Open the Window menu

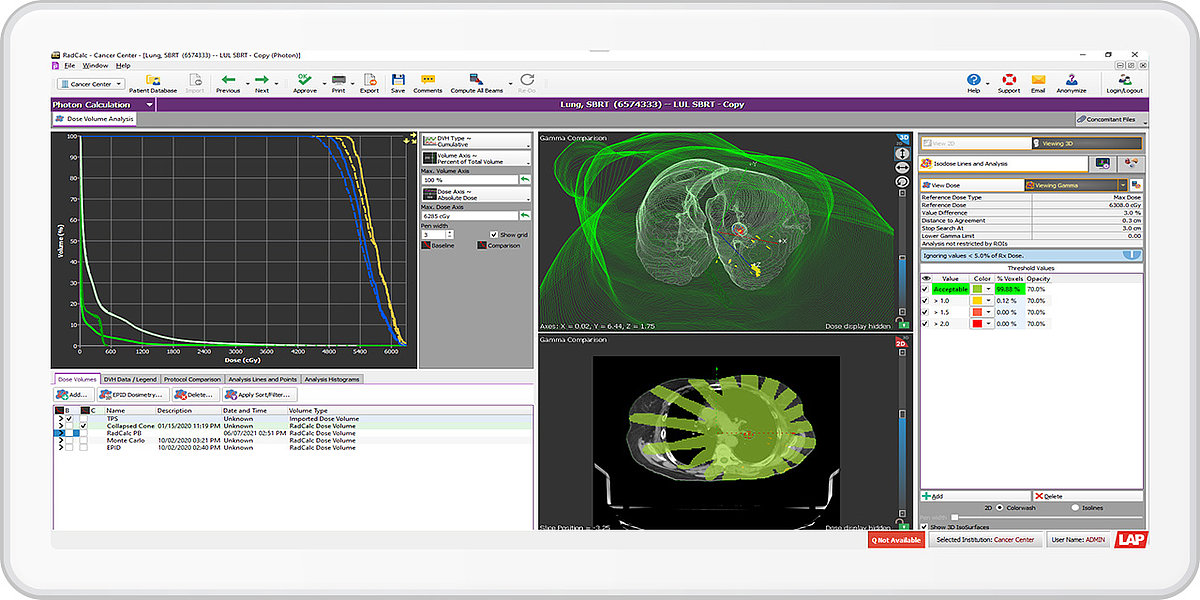96,66
